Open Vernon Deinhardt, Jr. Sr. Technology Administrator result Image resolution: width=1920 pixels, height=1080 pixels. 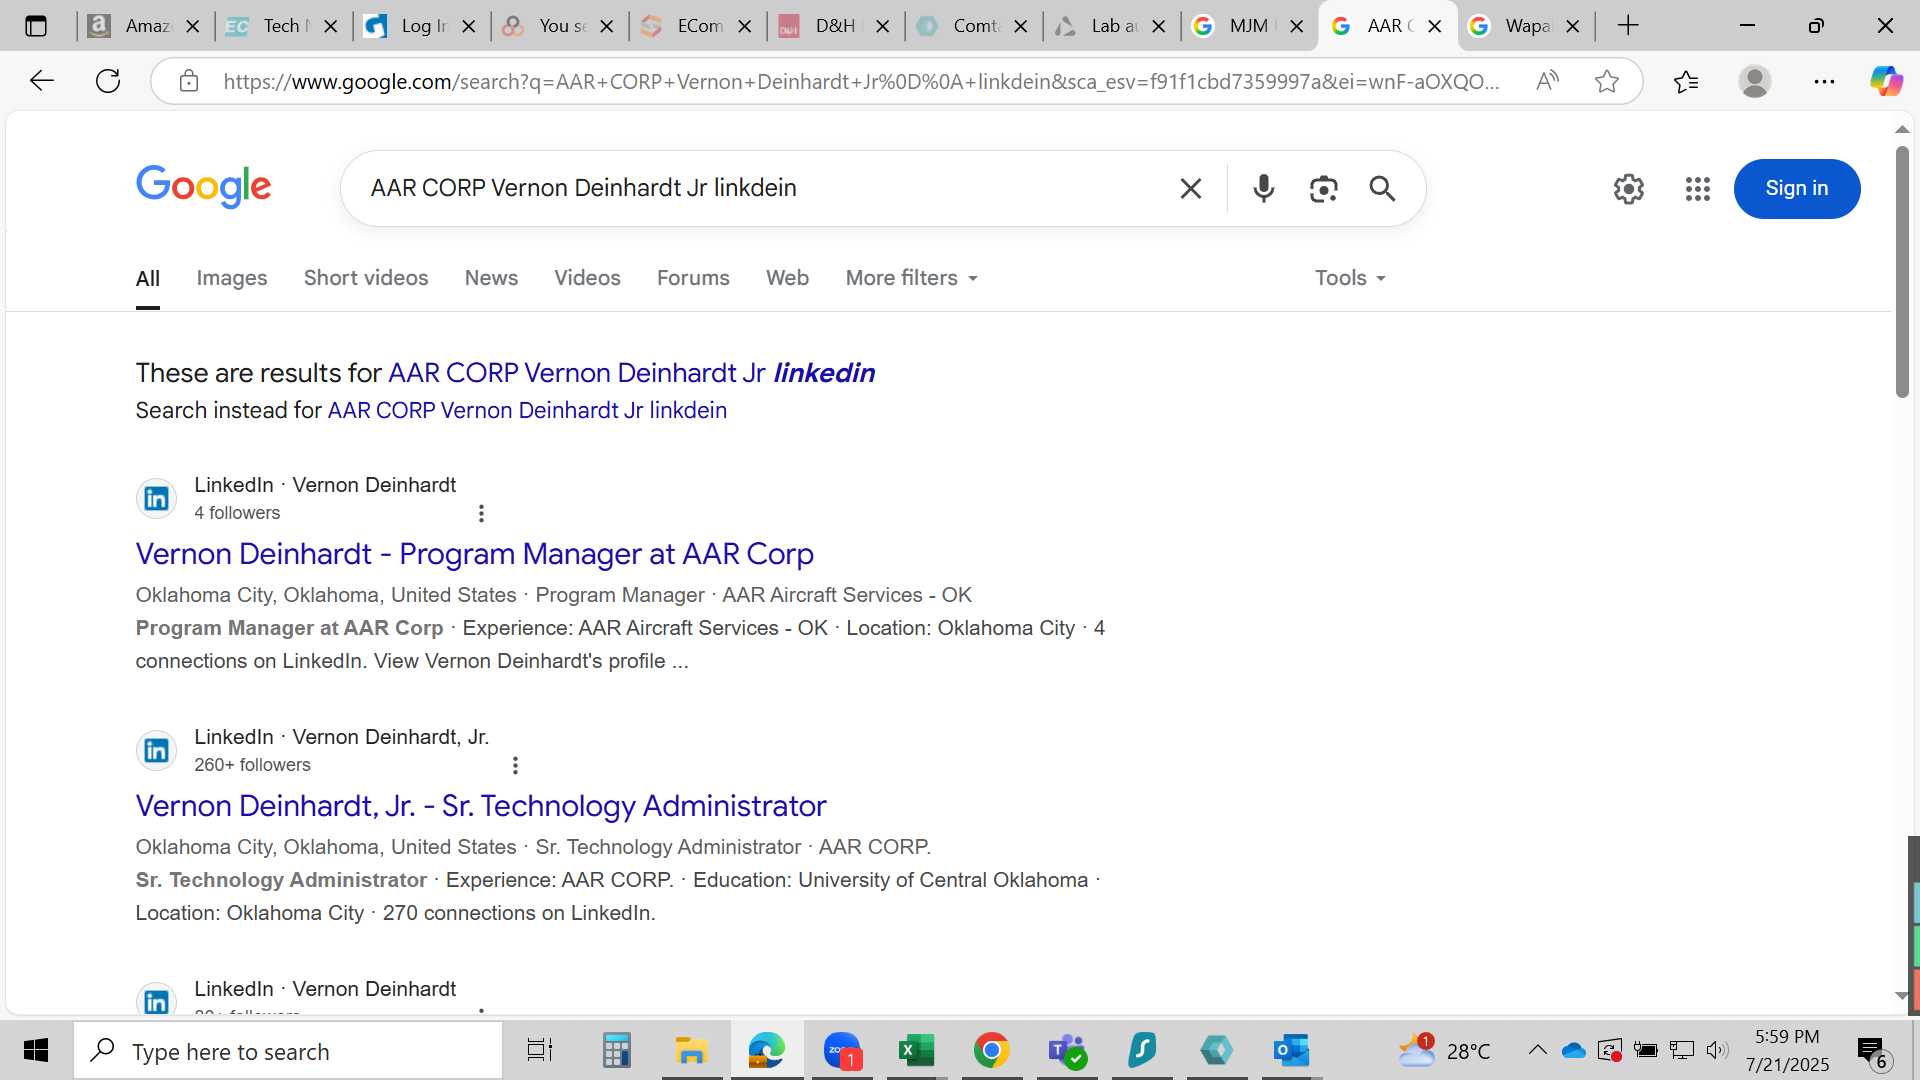481,806
